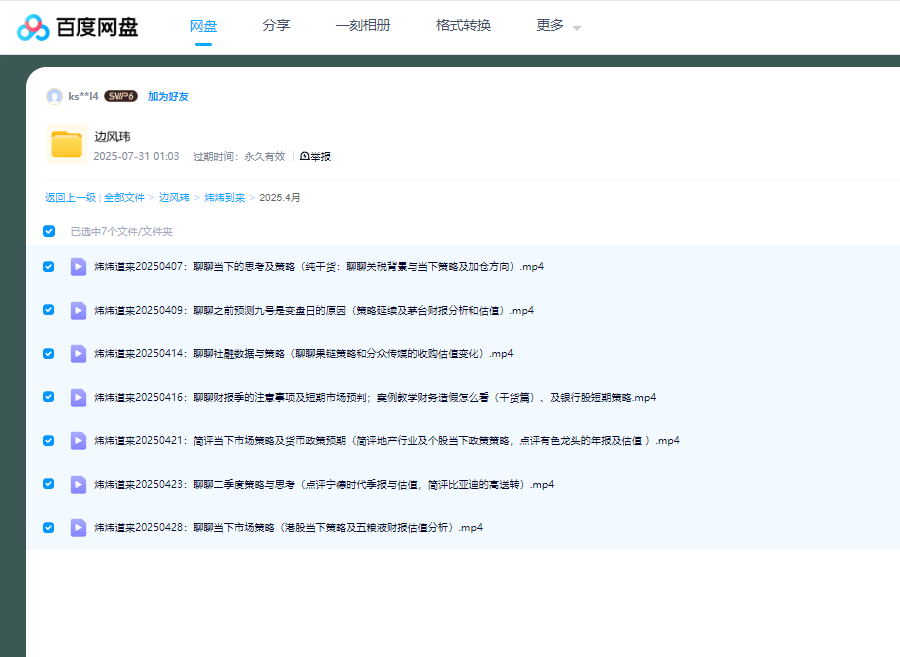Click the 加为好友 link
The image size is (900, 657).
click(168, 97)
